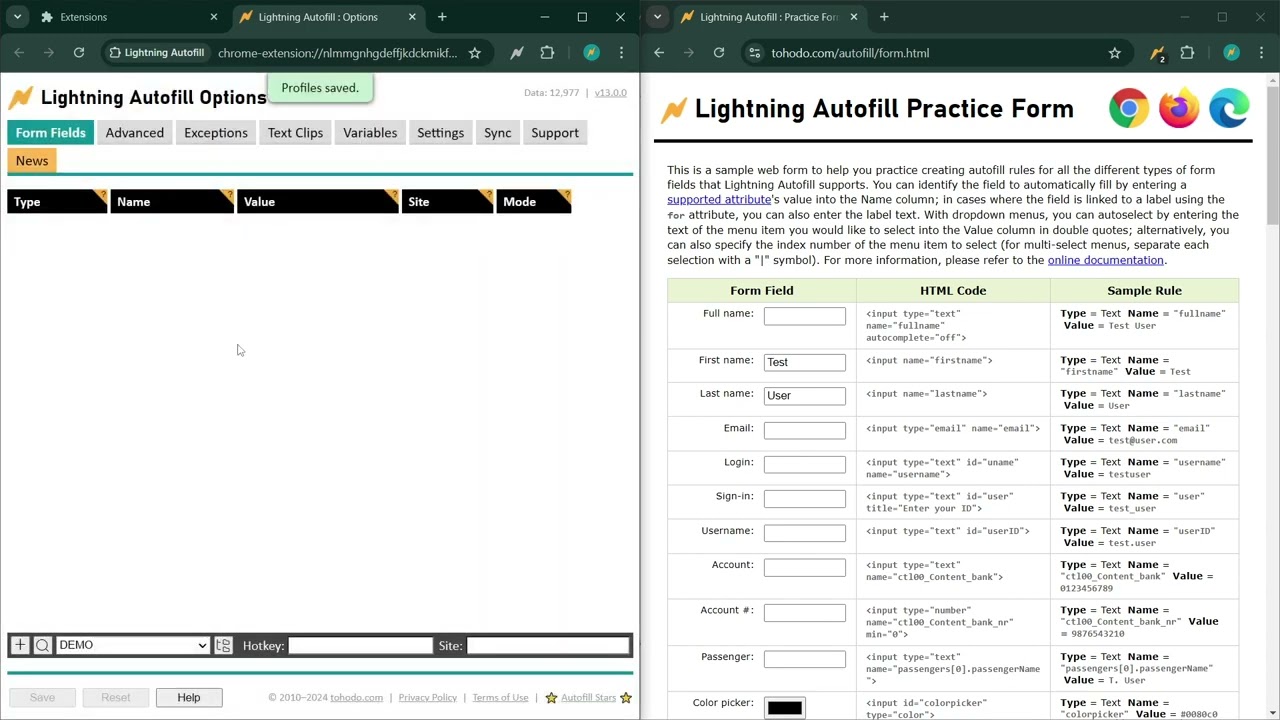Viewport: 1280px width, 720px height.
Task: Switch to the Exceptions tab
Action: click(x=216, y=133)
